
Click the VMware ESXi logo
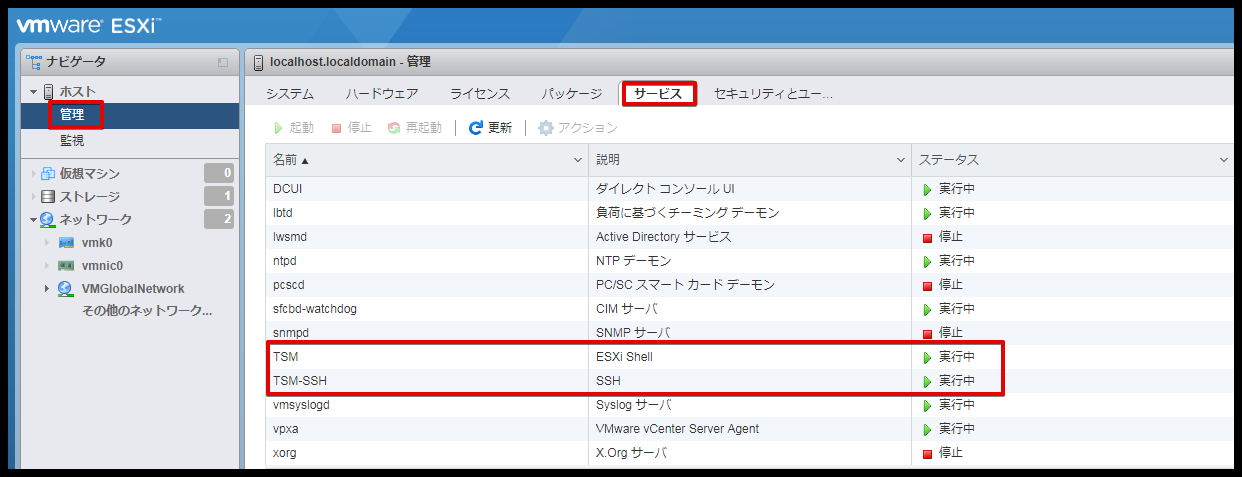90,24
